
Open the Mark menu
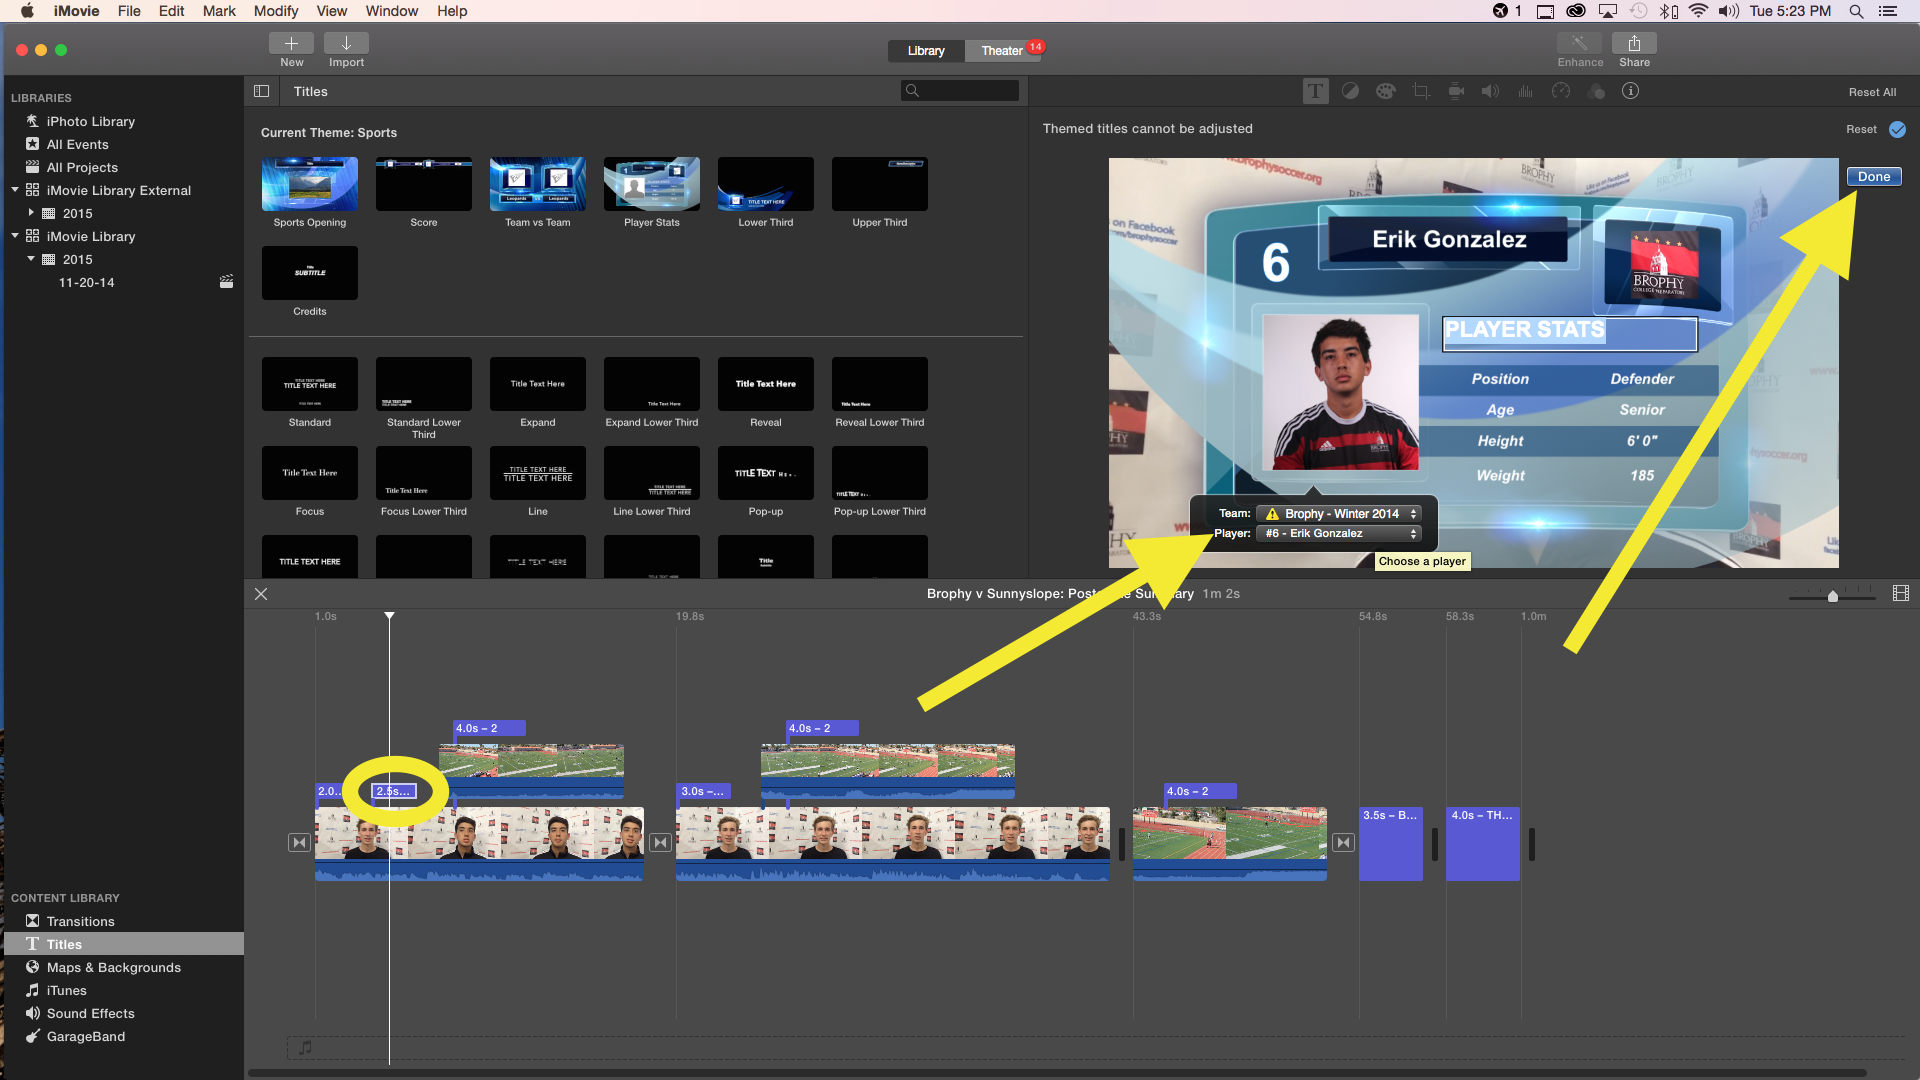[x=219, y=11]
